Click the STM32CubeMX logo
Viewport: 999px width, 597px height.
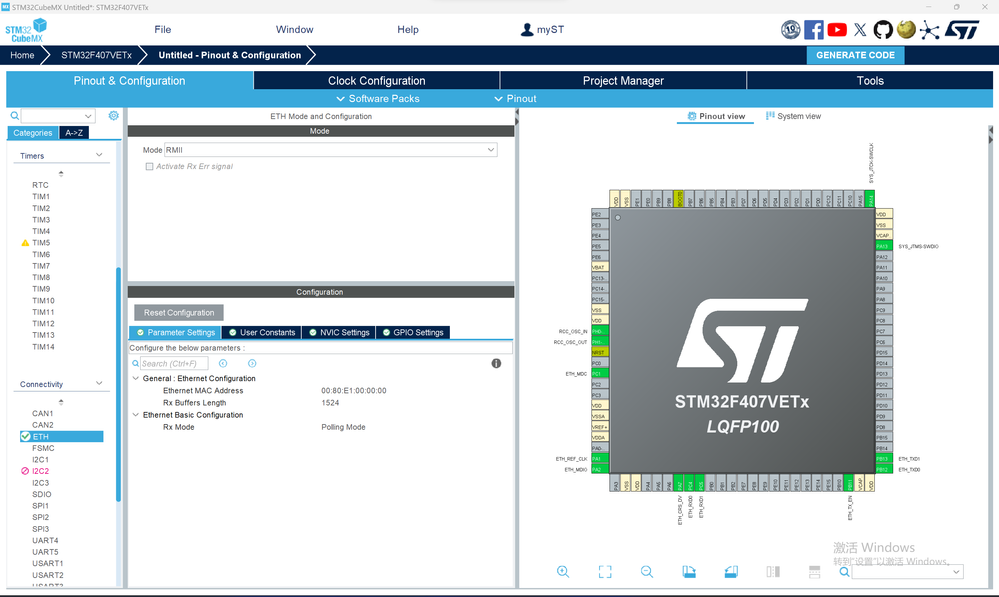[x=26, y=30]
